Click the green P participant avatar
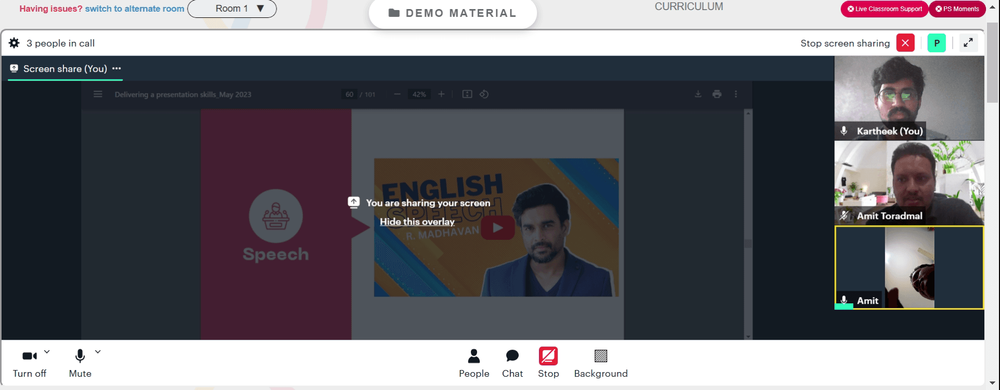Image resolution: width=1000 pixels, height=390 pixels. pos(936,43)
